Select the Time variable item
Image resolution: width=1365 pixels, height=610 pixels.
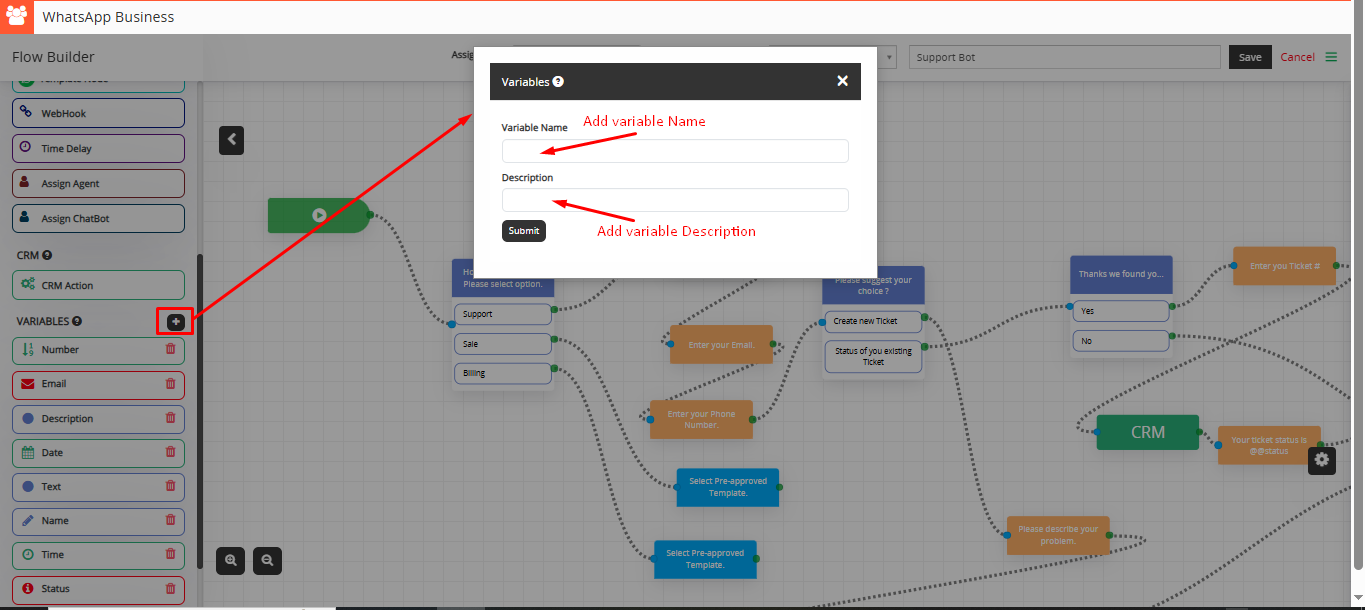[x=99, y=554]
